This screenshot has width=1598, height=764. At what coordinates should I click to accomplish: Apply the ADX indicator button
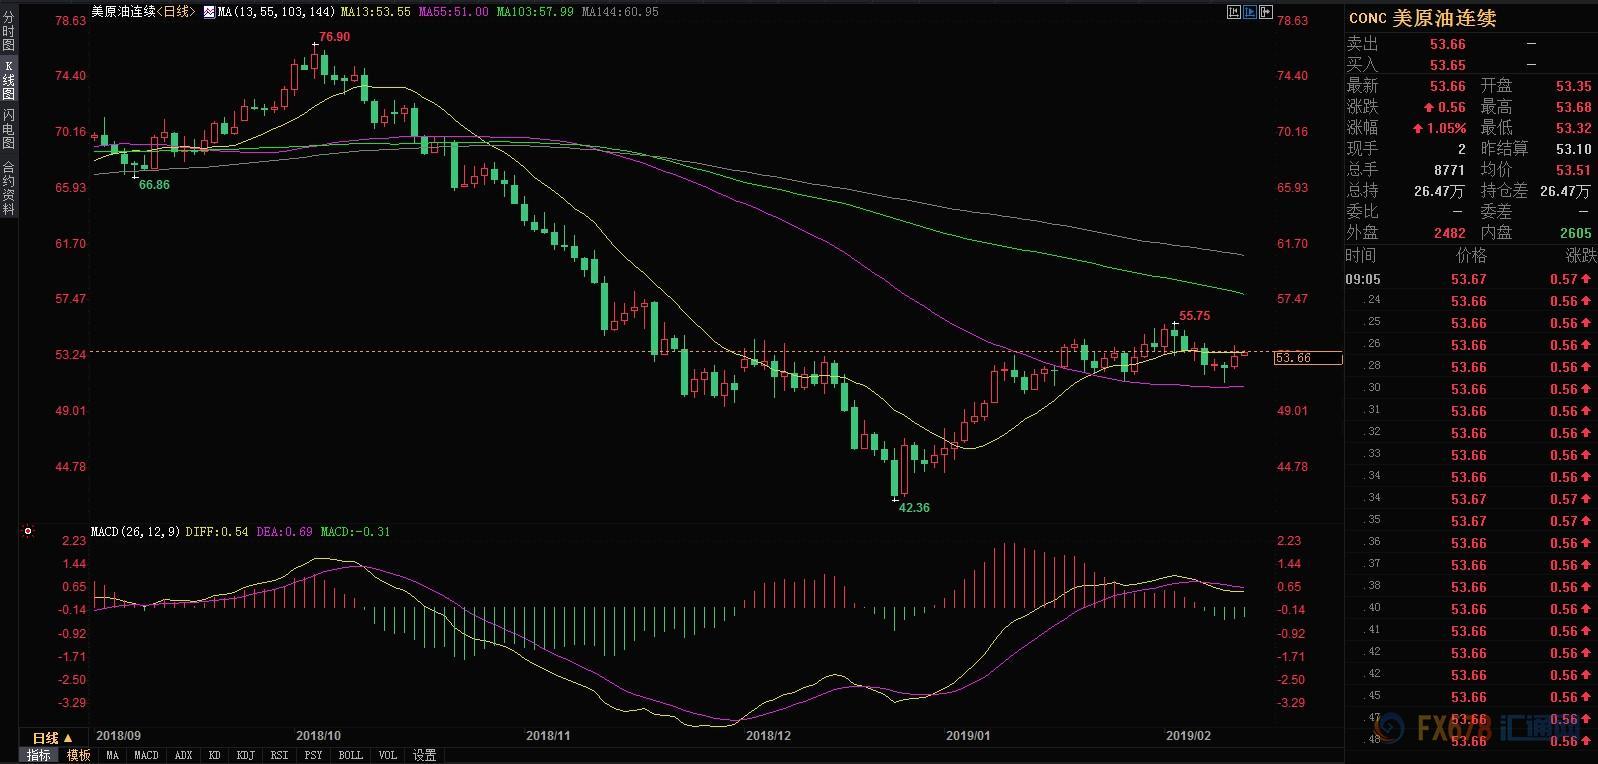pyautogui.click(x=183, y=755)
